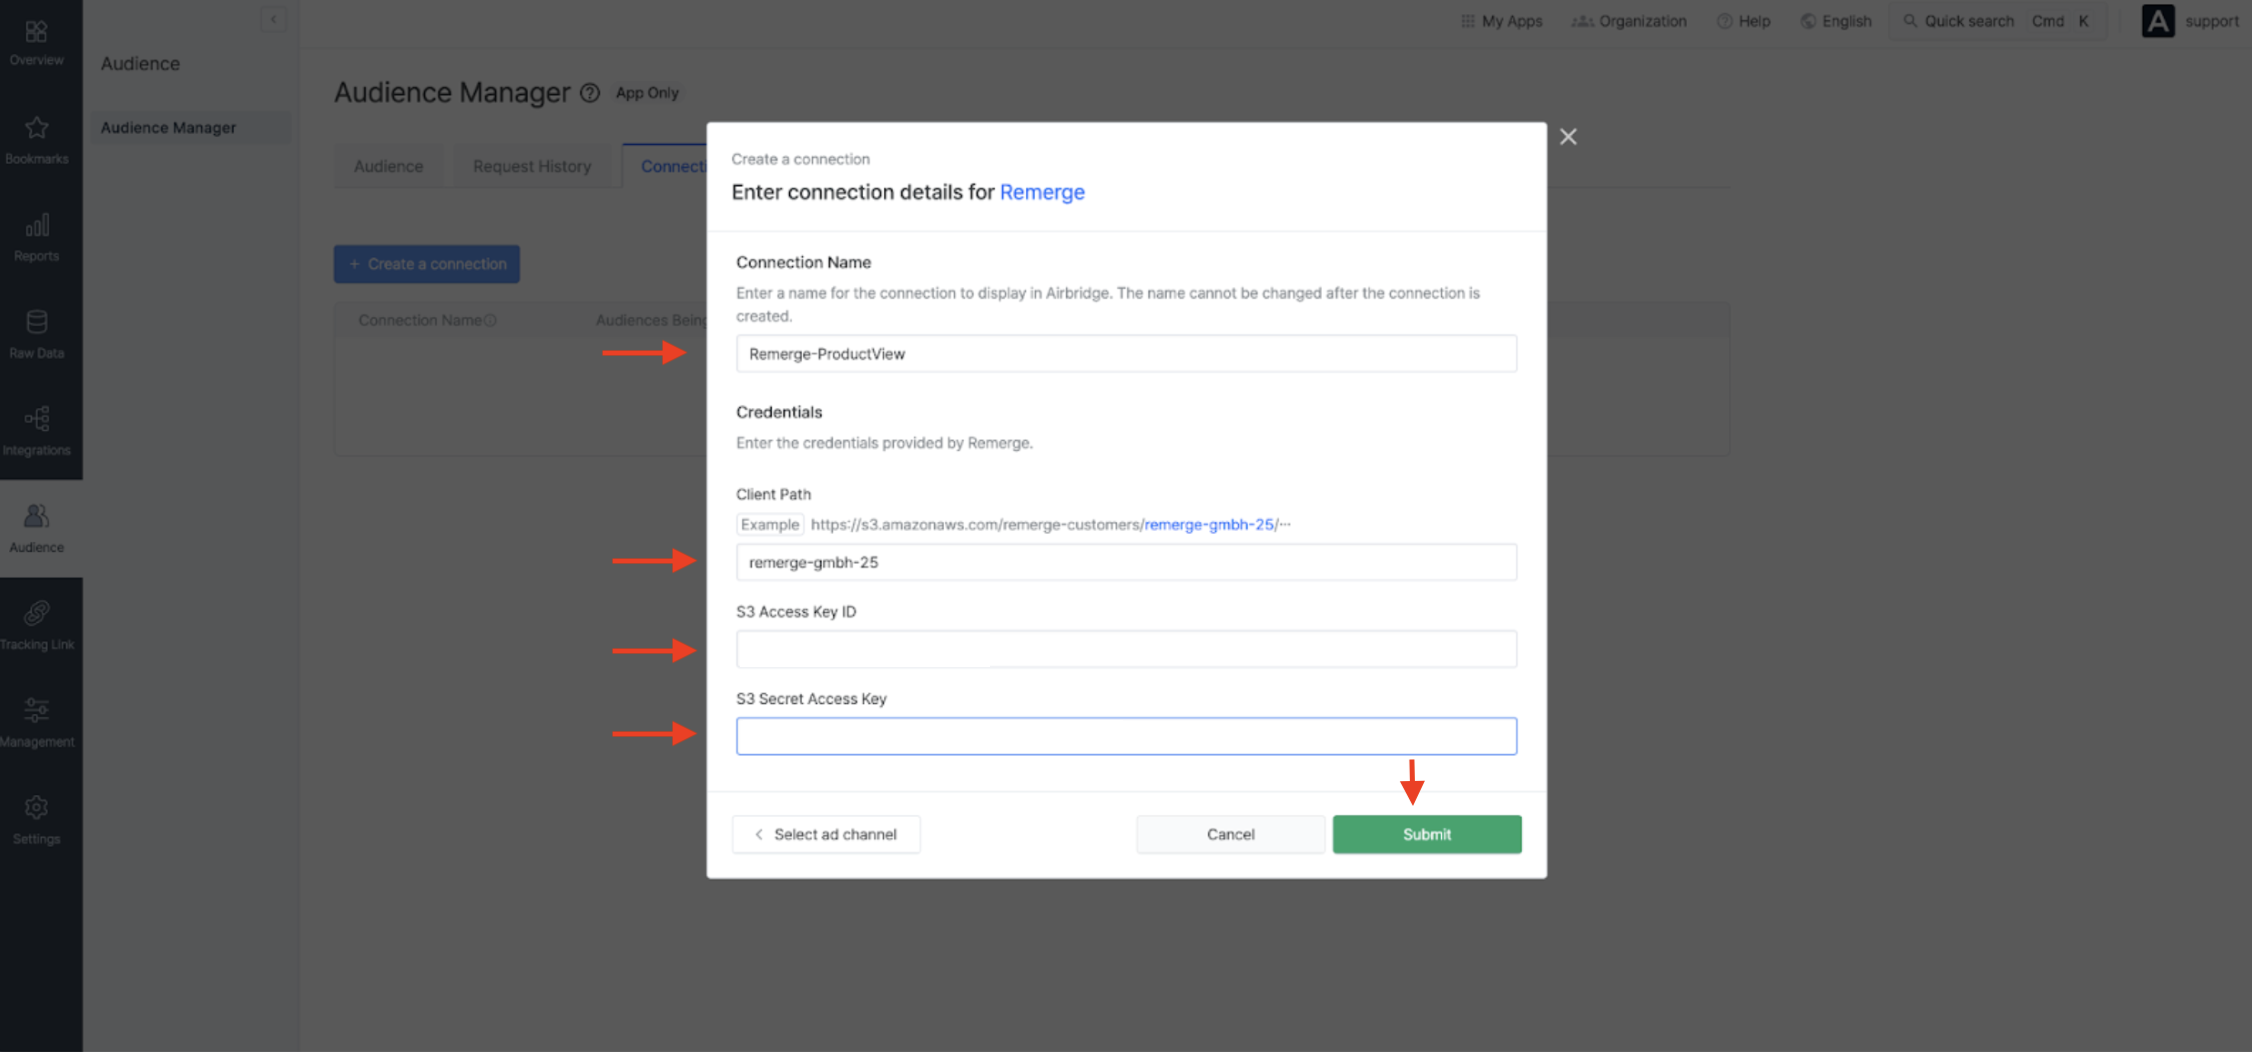Screen dimensions: 2252x1052
Task: Switch to the Audience tab
Action: click(x=388, y=166)
